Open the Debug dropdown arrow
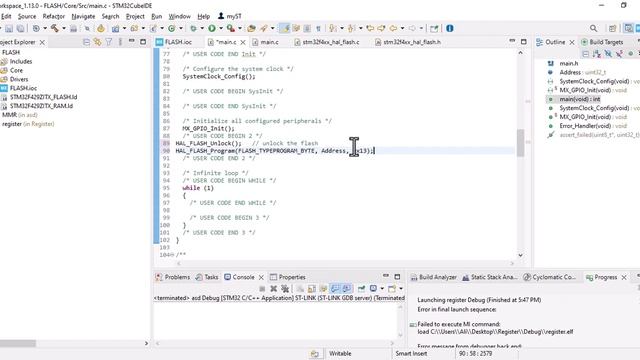 202,28
